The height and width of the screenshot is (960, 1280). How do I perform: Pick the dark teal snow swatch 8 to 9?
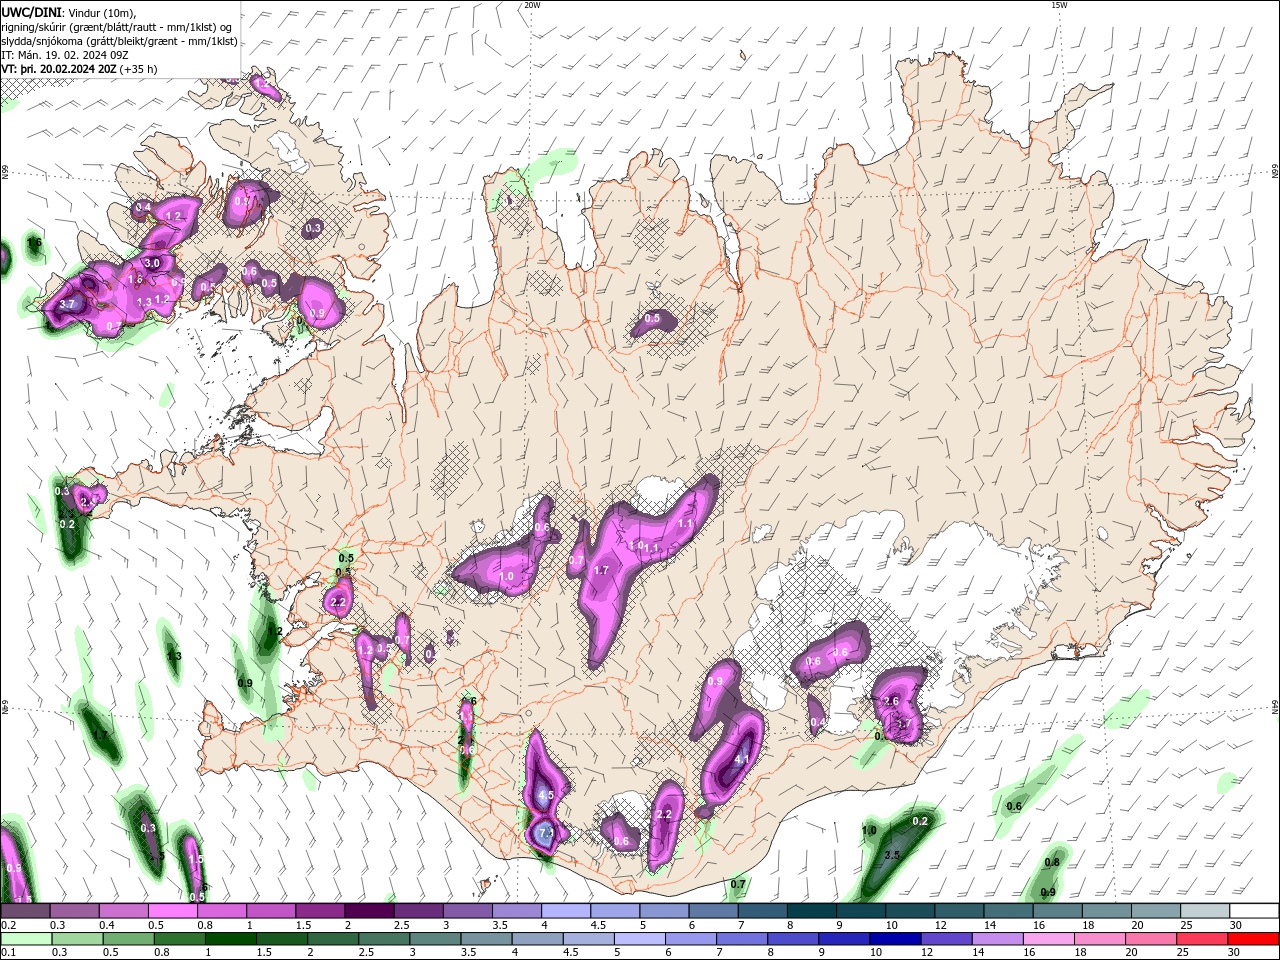point(811,911)
